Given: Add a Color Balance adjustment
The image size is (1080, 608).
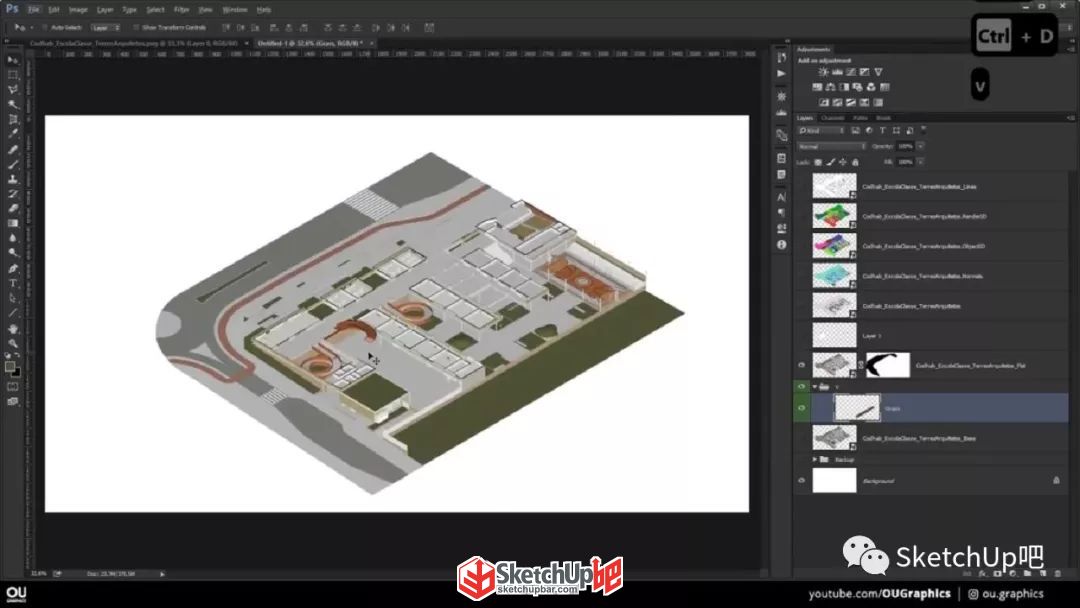Looking at the screenshot, I should point(831,87).
